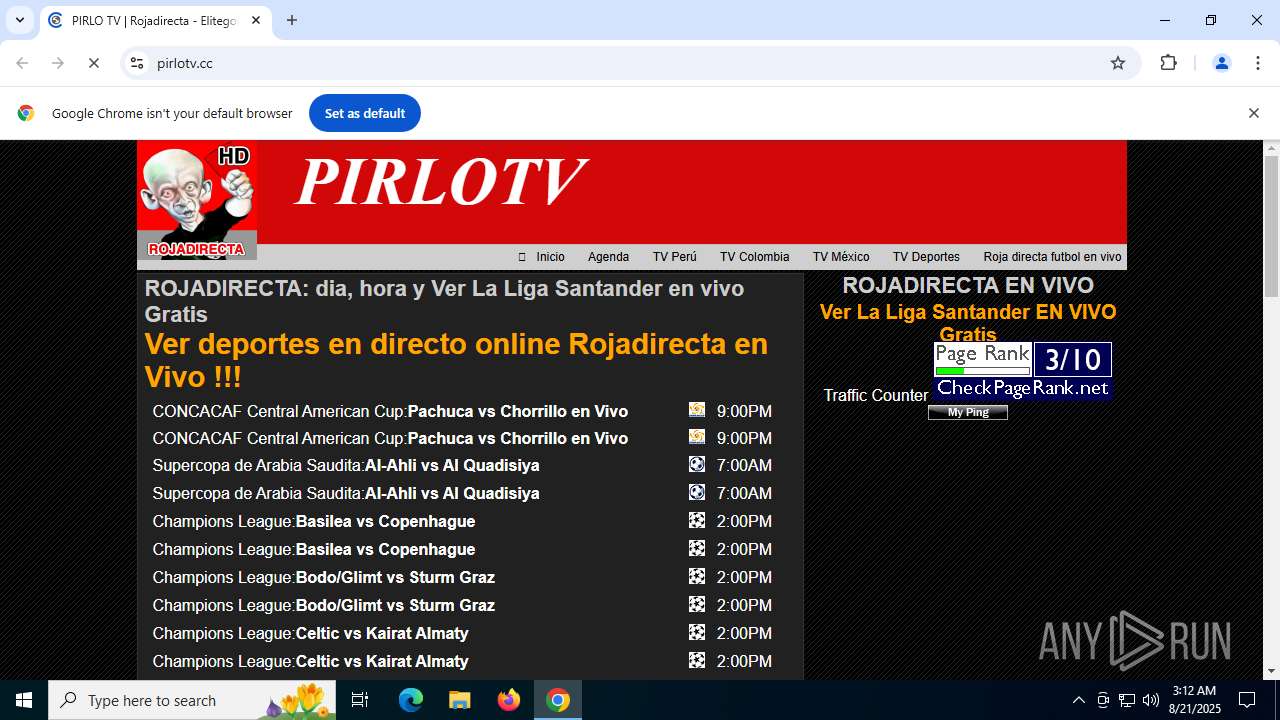
Task: Click the PirloTV Rojadirecta HD logo
Action: pos(197,200)
